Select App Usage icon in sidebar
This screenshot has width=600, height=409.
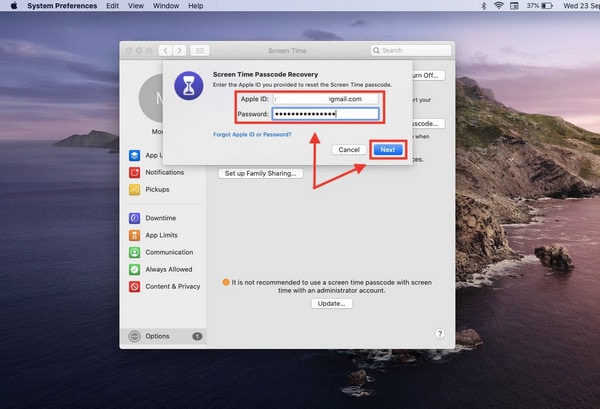134,155
